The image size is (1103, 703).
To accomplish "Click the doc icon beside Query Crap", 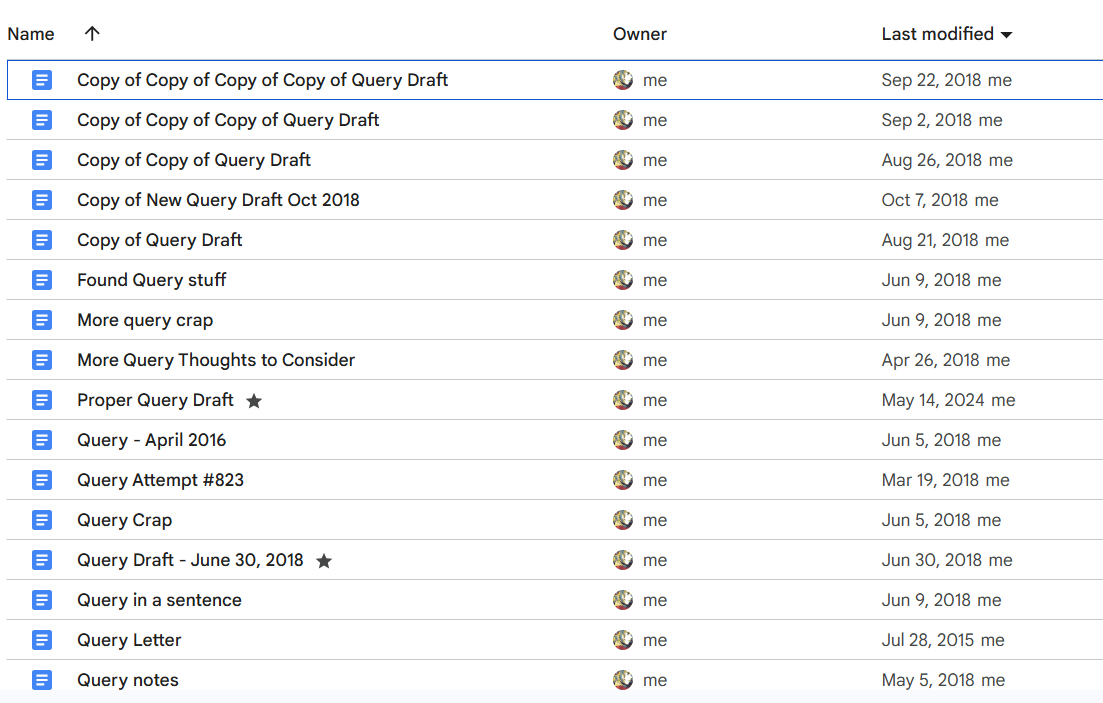I will click(x=42, y=520).
